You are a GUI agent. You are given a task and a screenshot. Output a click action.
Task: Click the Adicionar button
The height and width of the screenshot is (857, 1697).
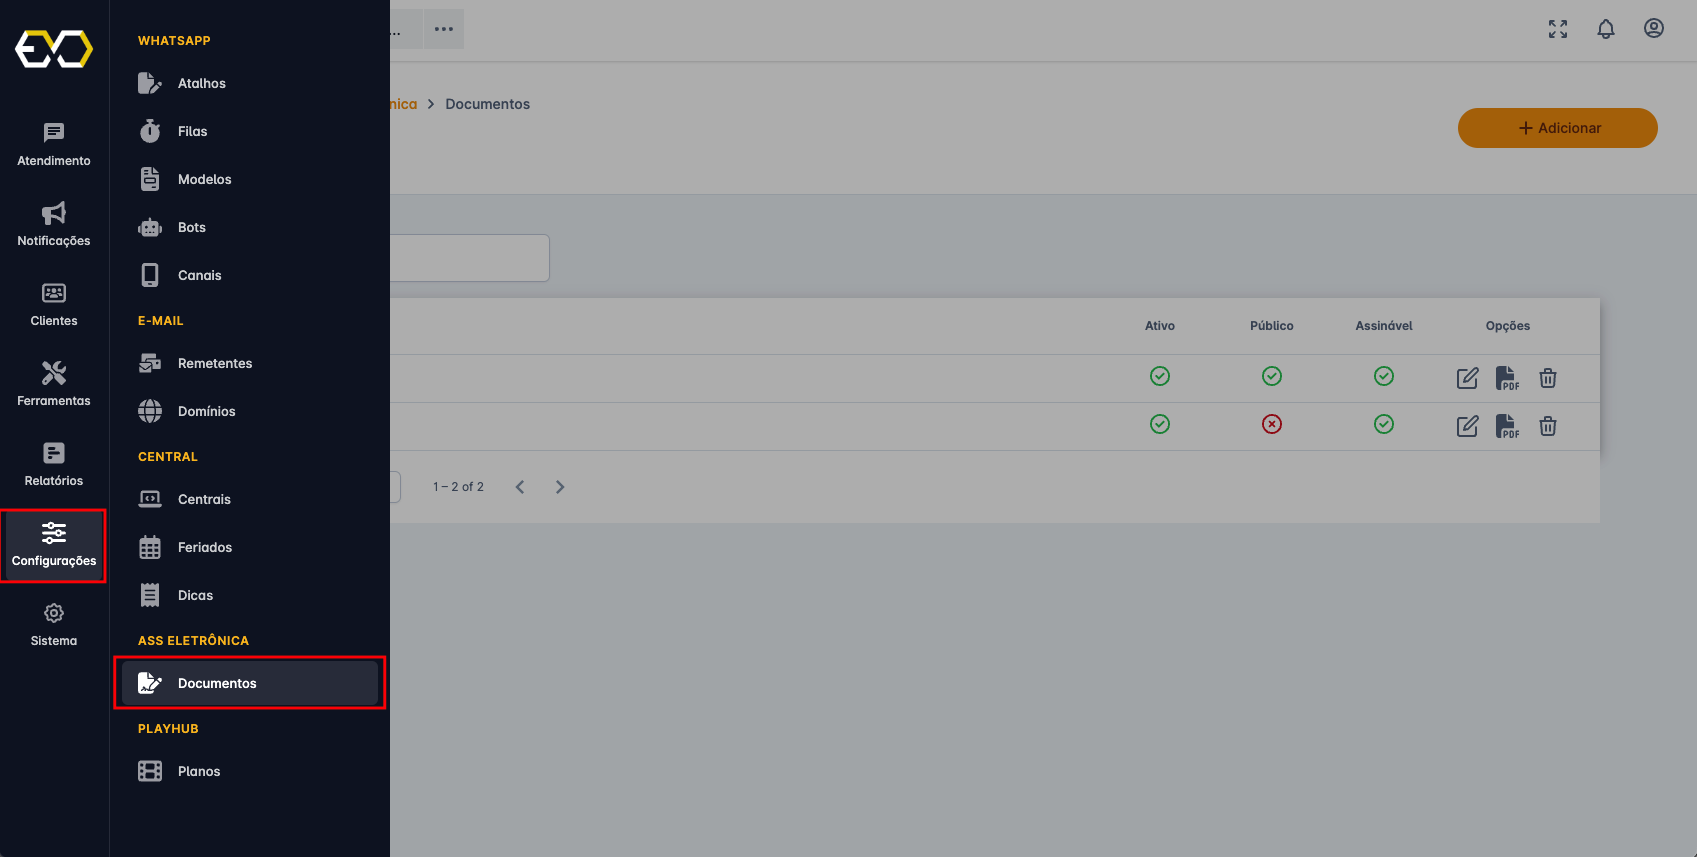(x=1557, y=128)
